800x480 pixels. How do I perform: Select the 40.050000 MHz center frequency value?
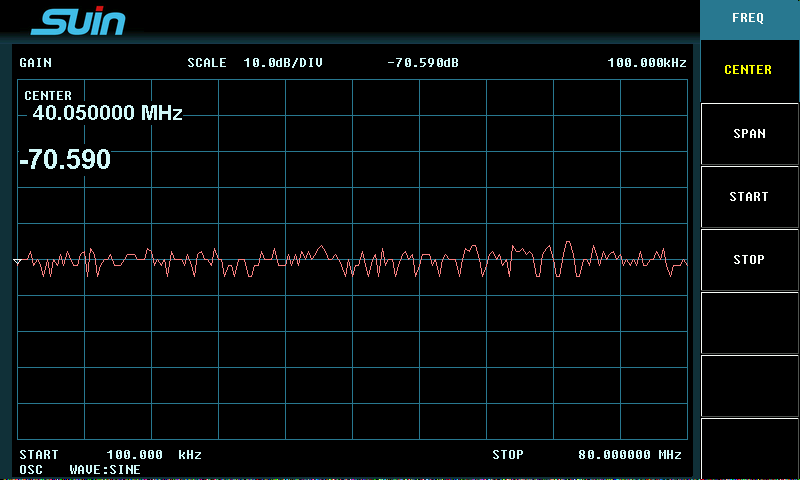tap(107, 114)
